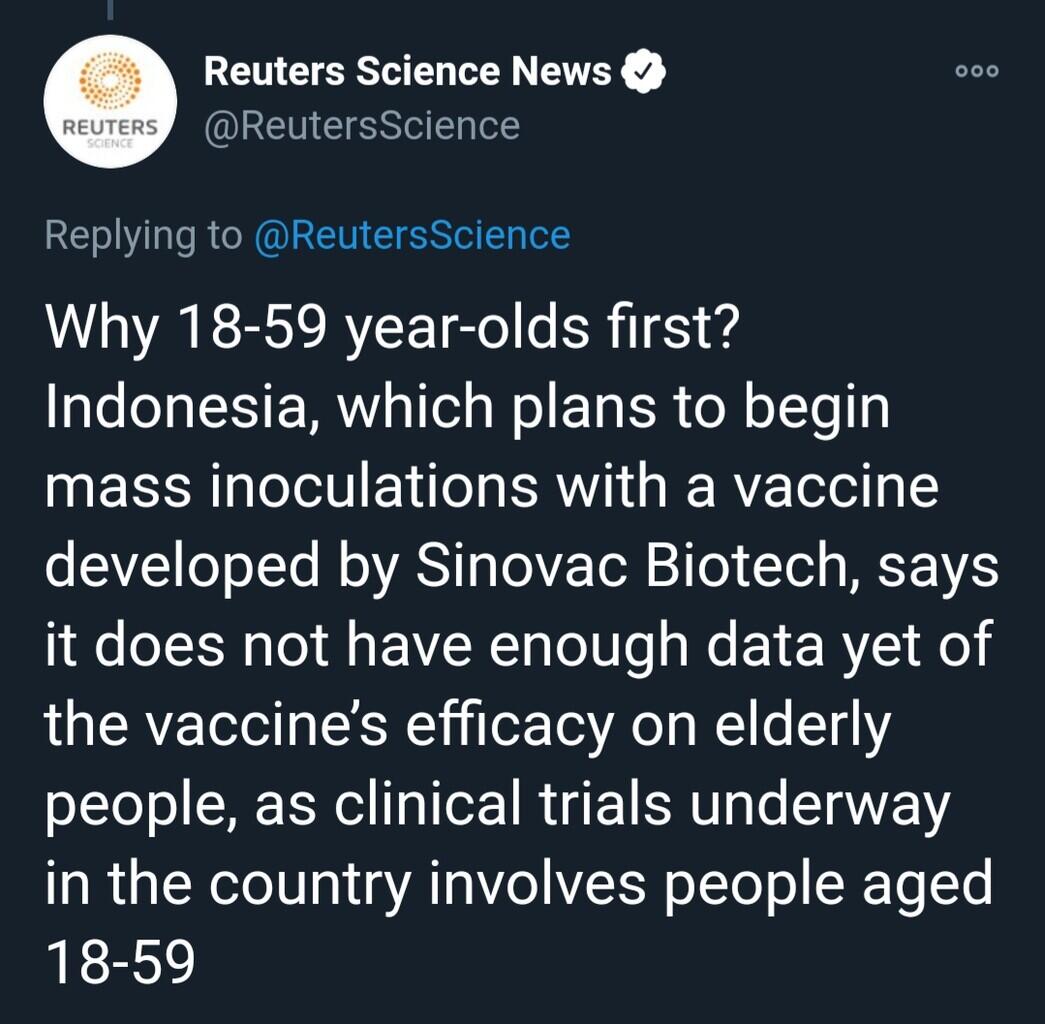Viewport: 1045px width, 1024px height.
Task: Click the word 'efficacy' in the tweet
Action: [x=510, y=727]
